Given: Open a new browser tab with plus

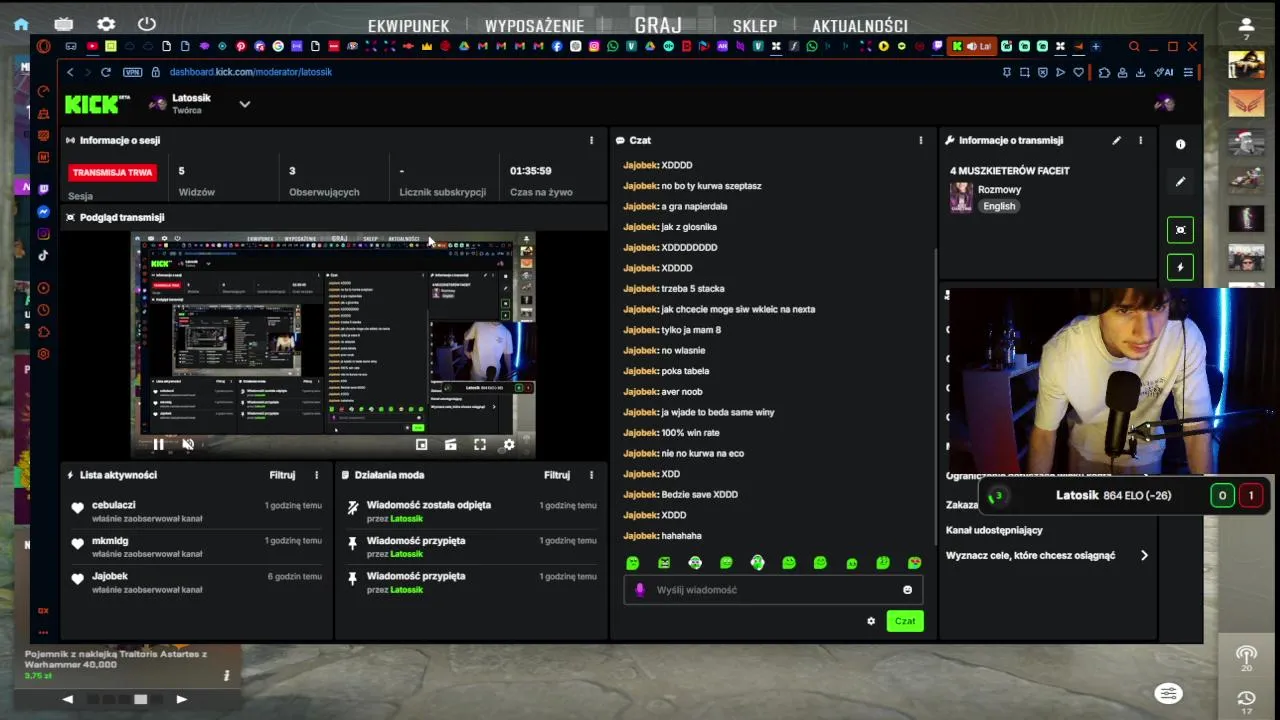Looking at the screenshot, I should (1096, 46).
